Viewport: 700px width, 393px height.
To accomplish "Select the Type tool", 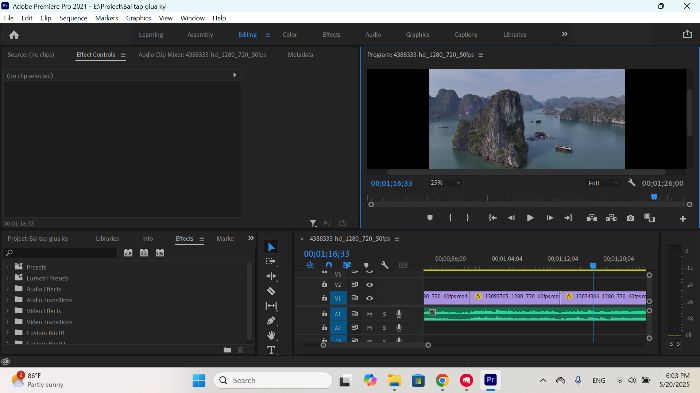I will (271, 350).
